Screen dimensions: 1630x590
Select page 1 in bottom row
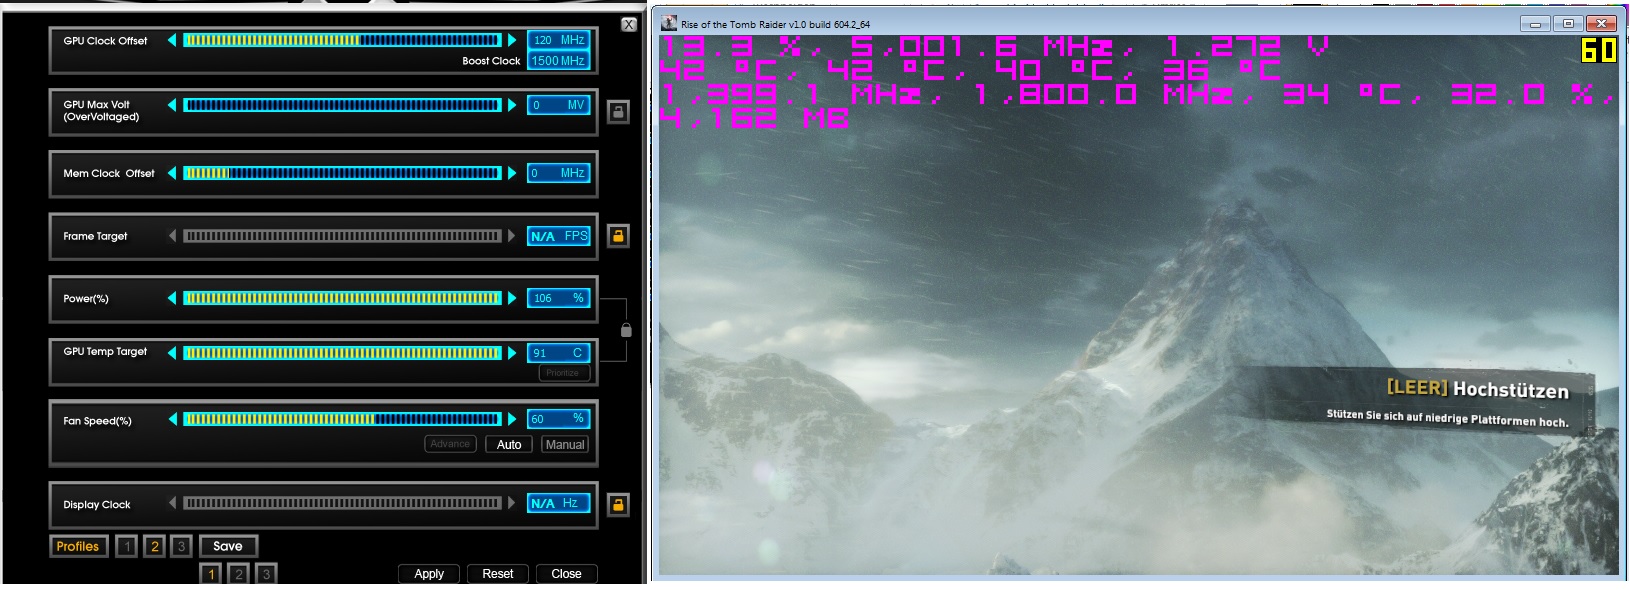[211, 574]
